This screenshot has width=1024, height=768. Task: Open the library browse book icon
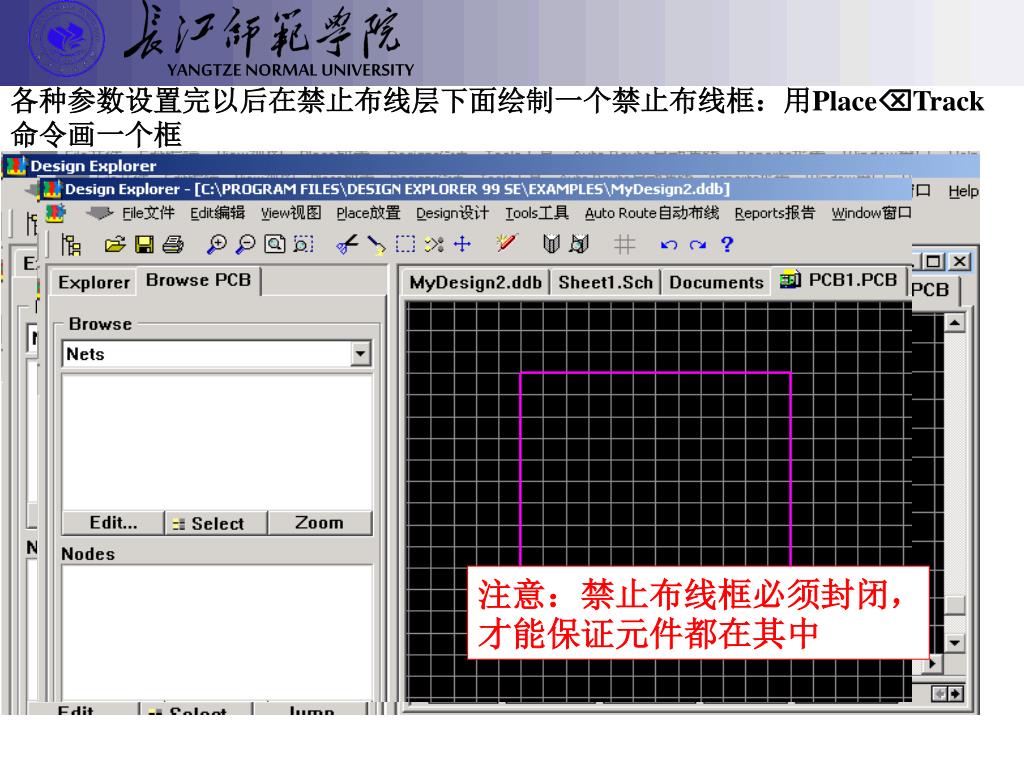point(551,244)
